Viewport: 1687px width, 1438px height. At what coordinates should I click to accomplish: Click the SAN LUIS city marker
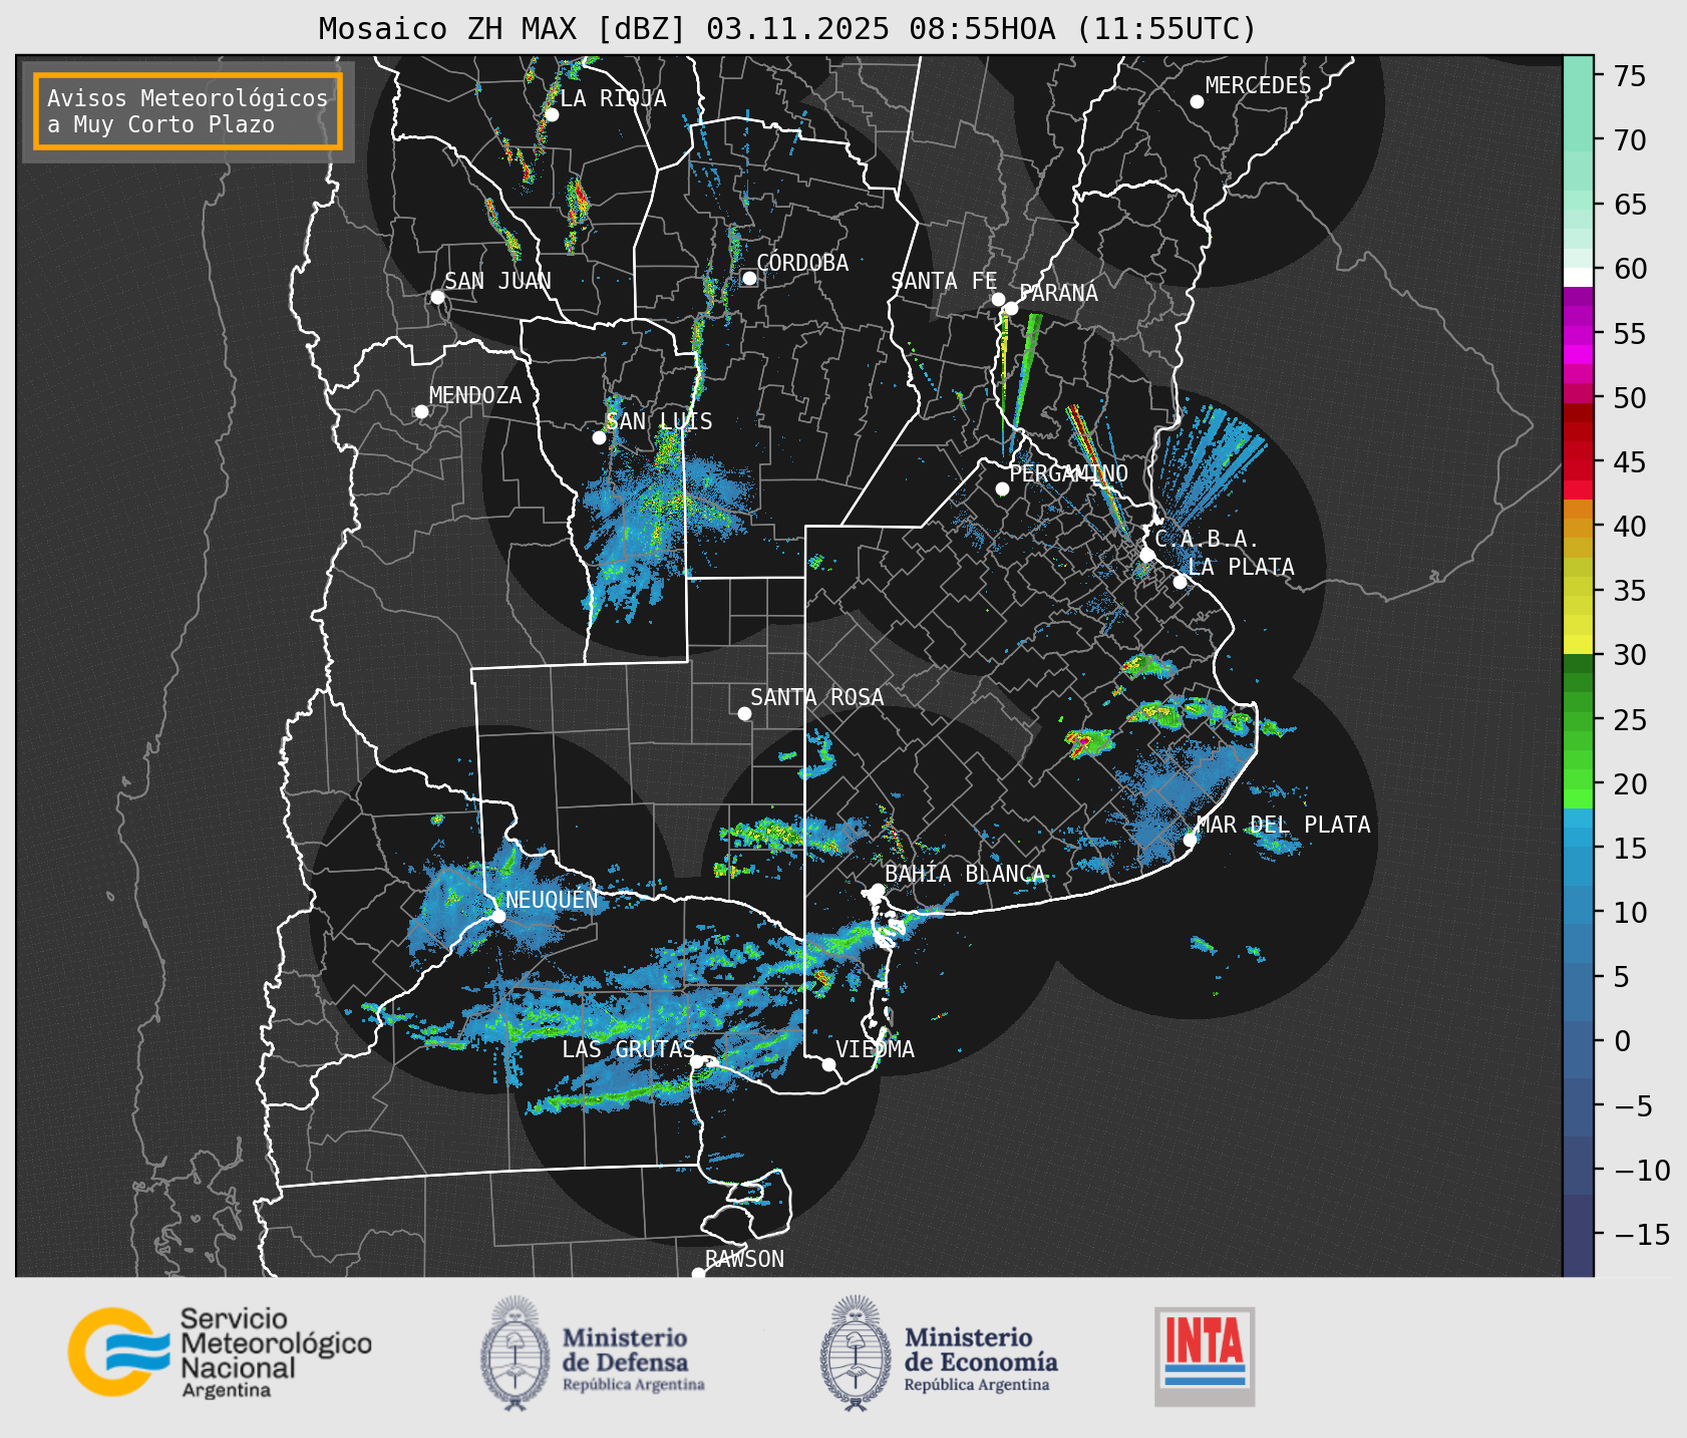[x=599, y=437]
